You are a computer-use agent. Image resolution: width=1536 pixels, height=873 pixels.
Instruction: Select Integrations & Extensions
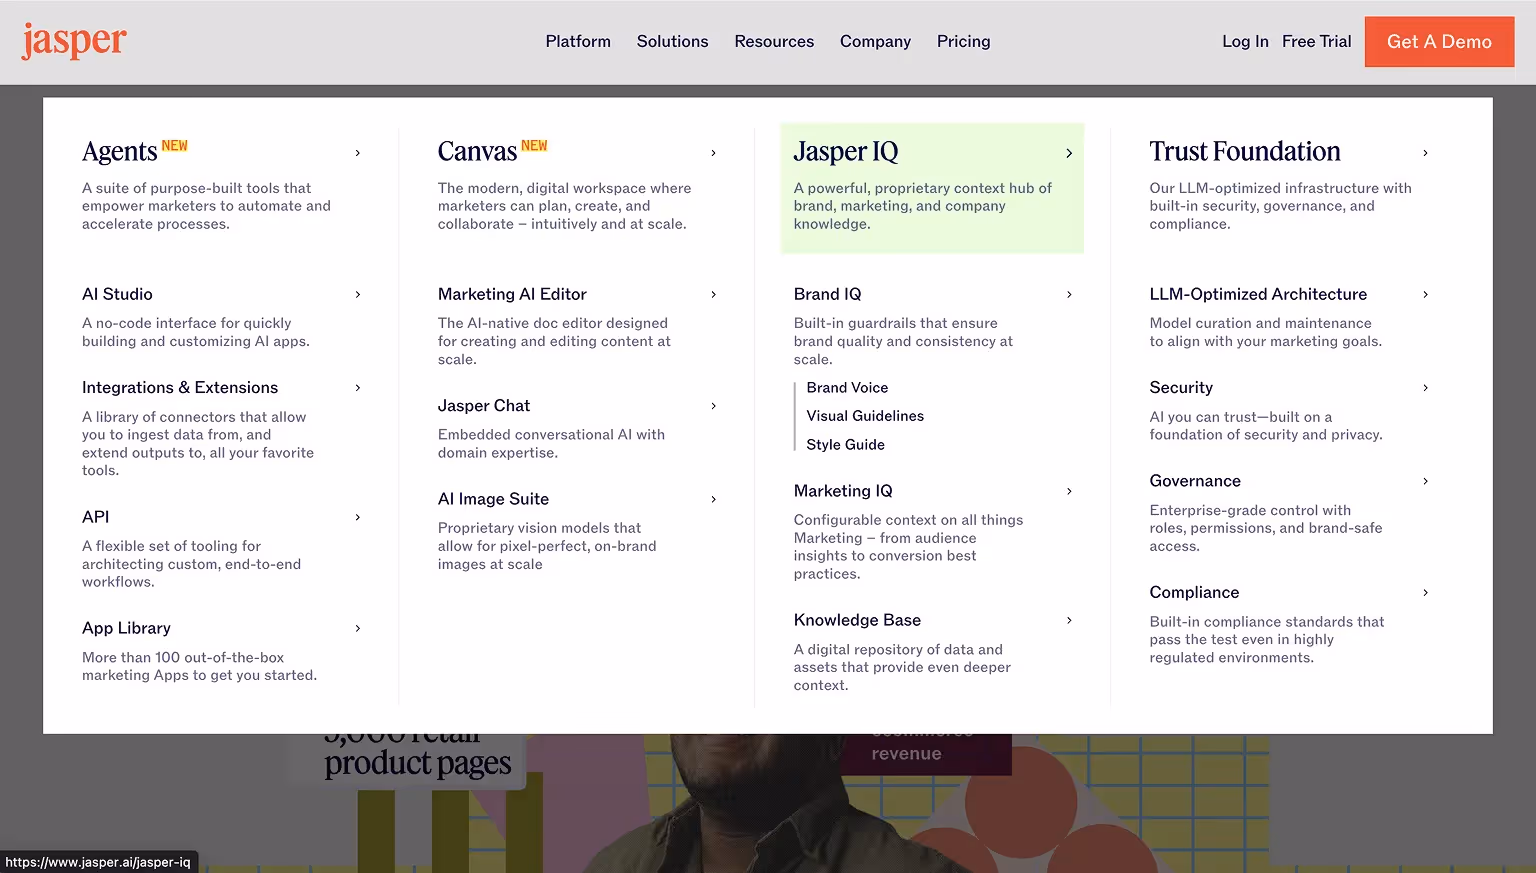[180, 388]
